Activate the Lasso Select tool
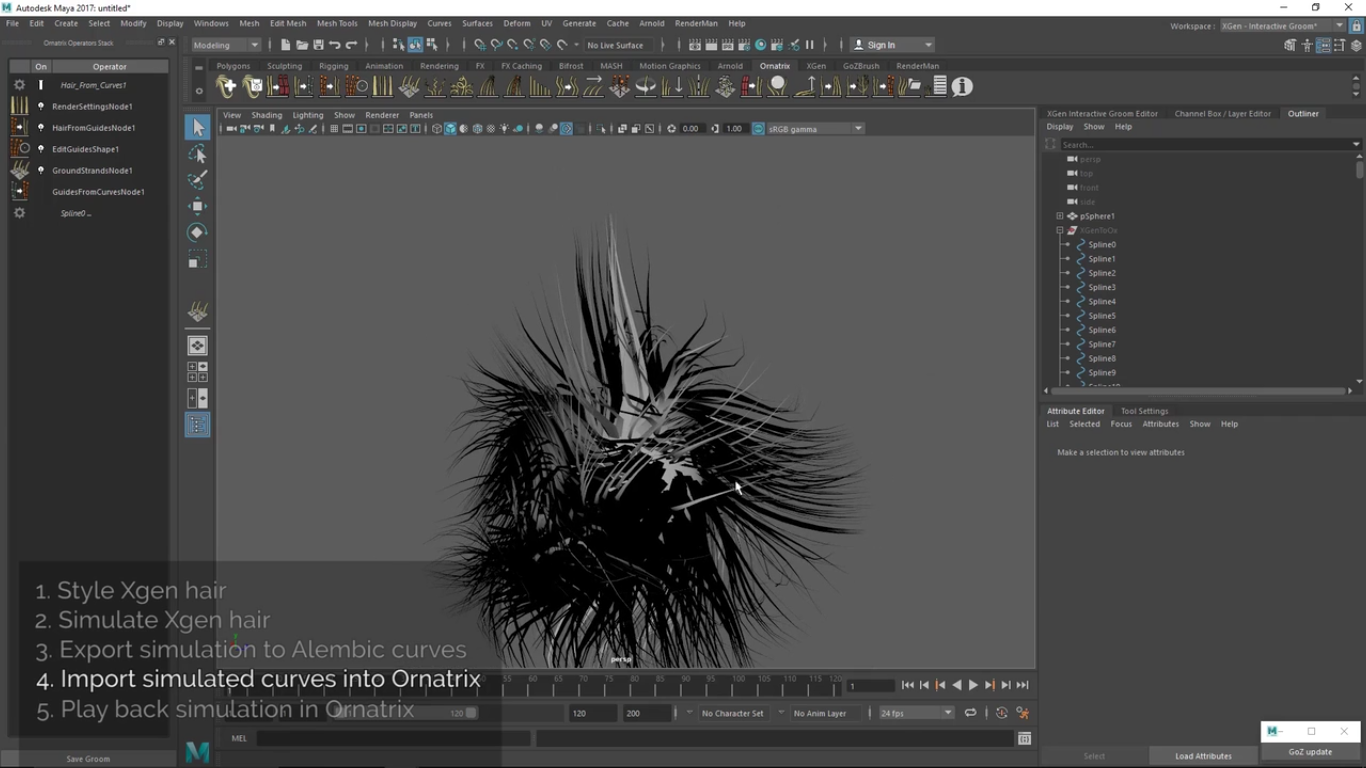 (x=197, y=154)
